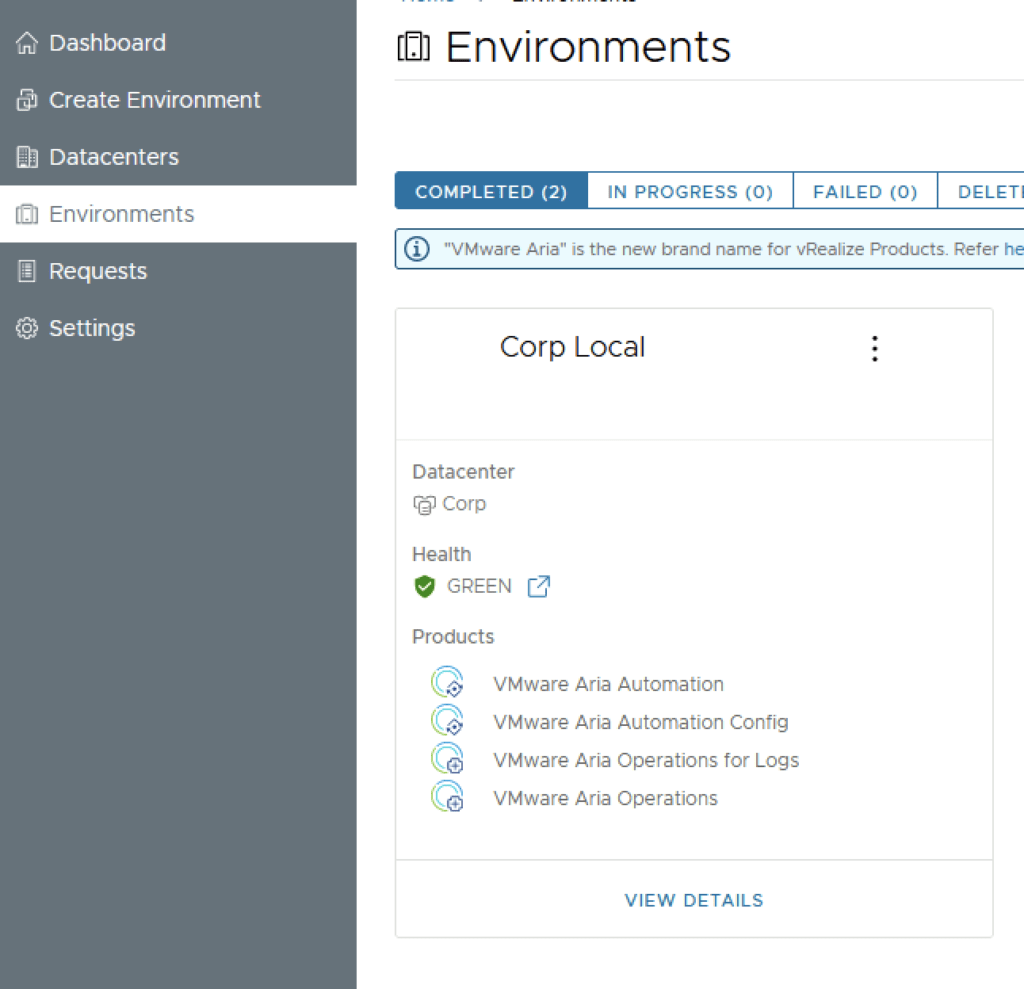Click the VMware Aria brand name notice text
The image size is (1024, 989).
tap(733, 249)
